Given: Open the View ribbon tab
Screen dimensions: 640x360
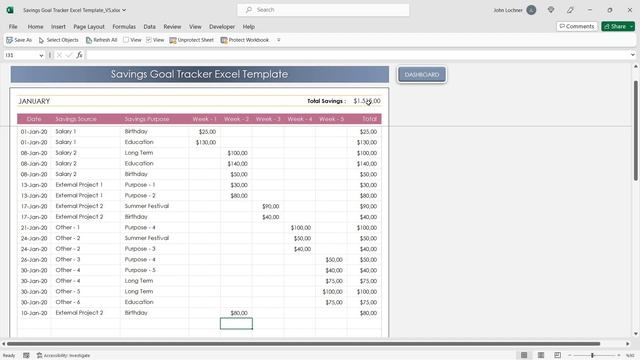Looking at the screenshot, I should [x=195, y=27].
